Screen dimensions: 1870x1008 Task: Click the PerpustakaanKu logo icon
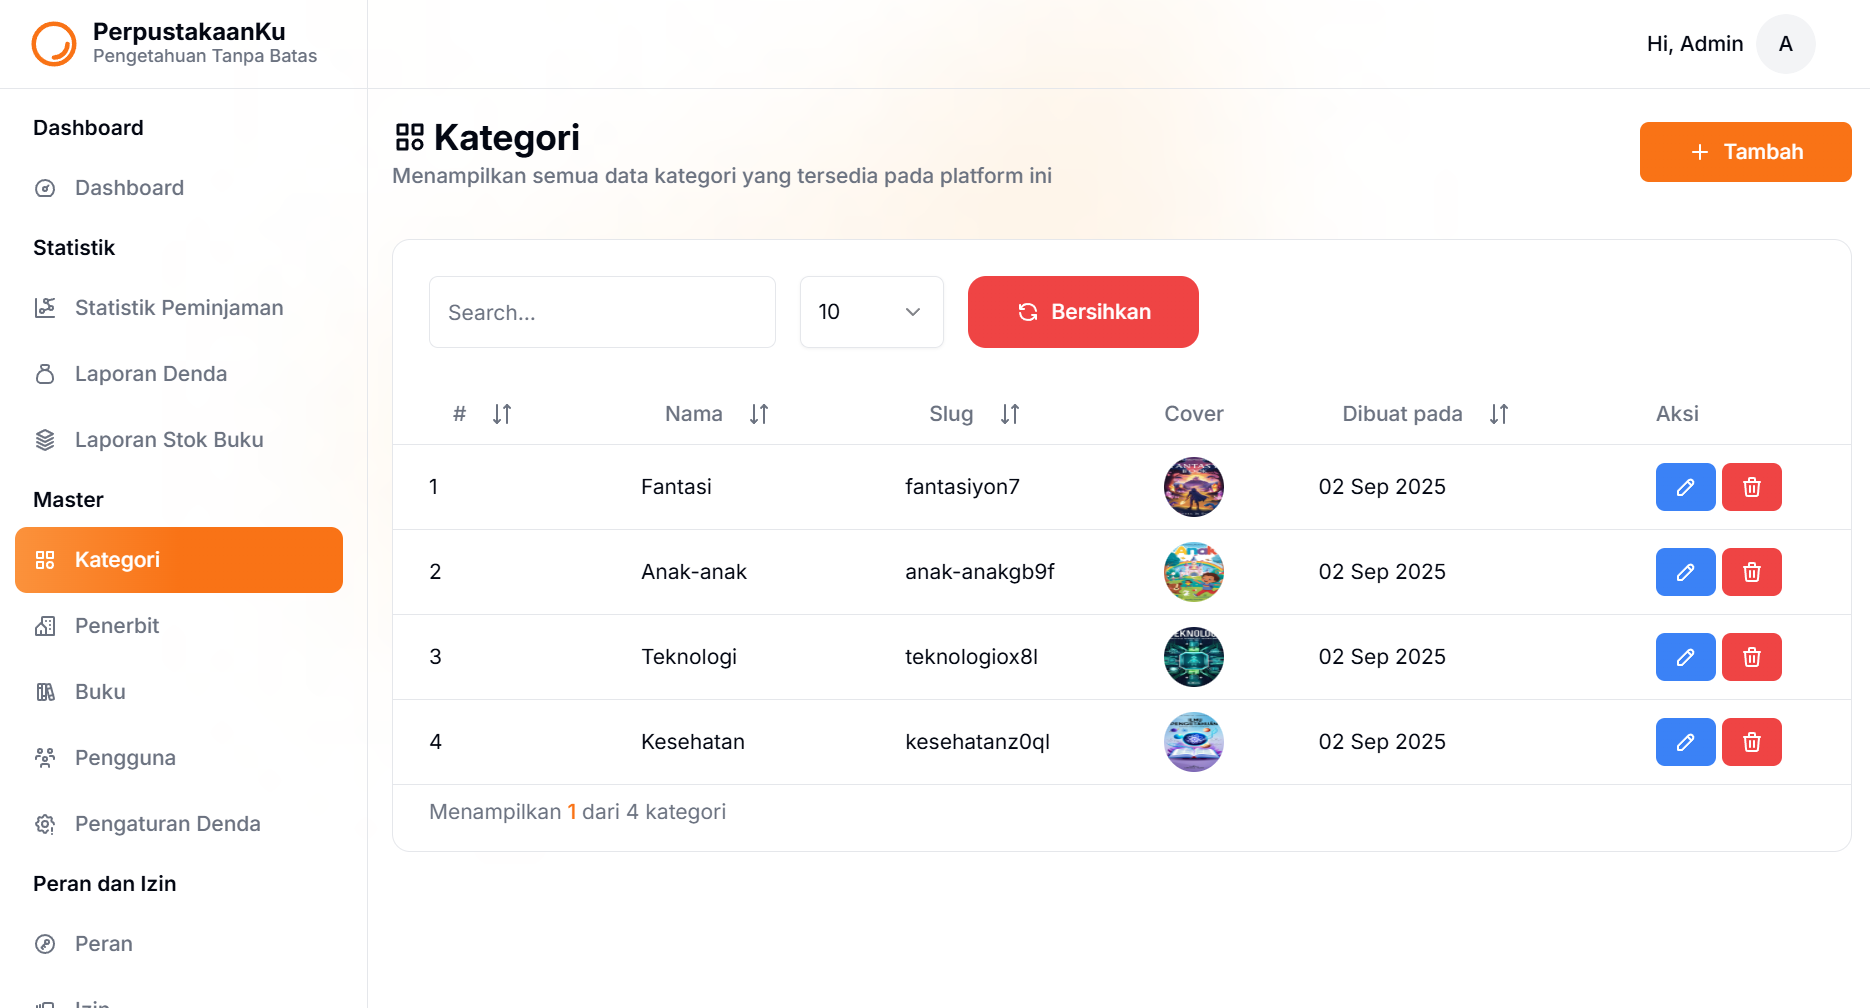coord(54,44)
